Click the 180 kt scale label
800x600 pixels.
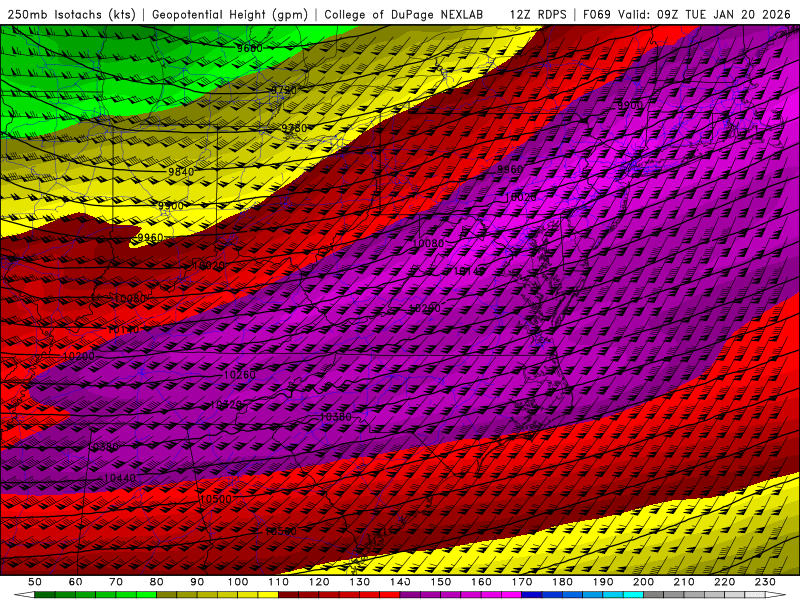click(x=562, y=582)
